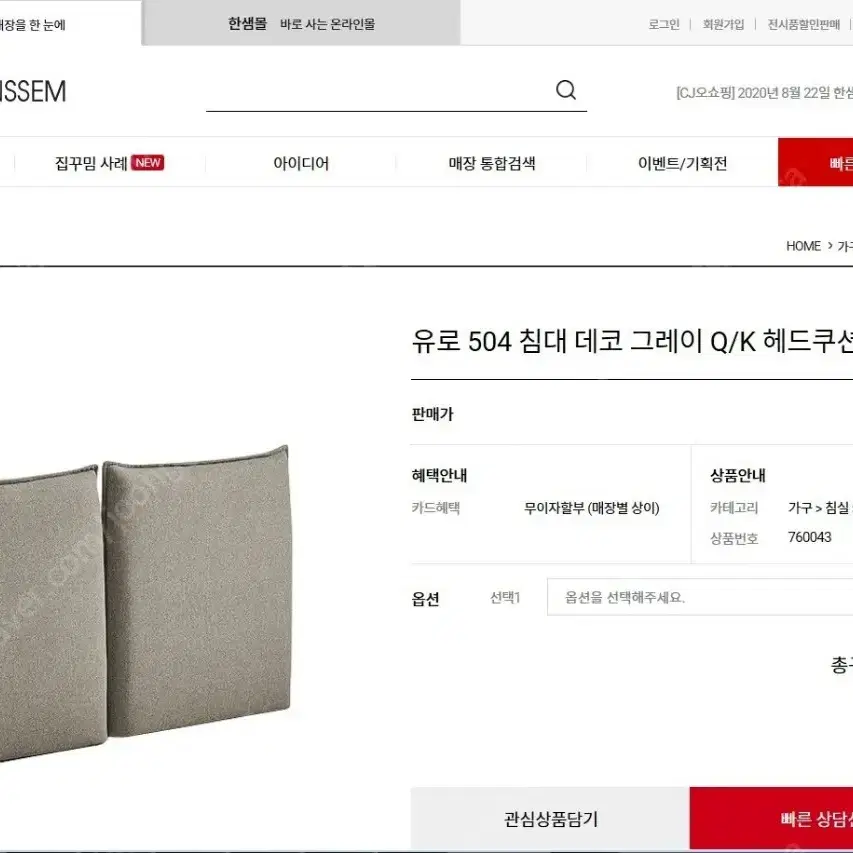Open the 이벤트/기획전 menu item

[682, 163]
